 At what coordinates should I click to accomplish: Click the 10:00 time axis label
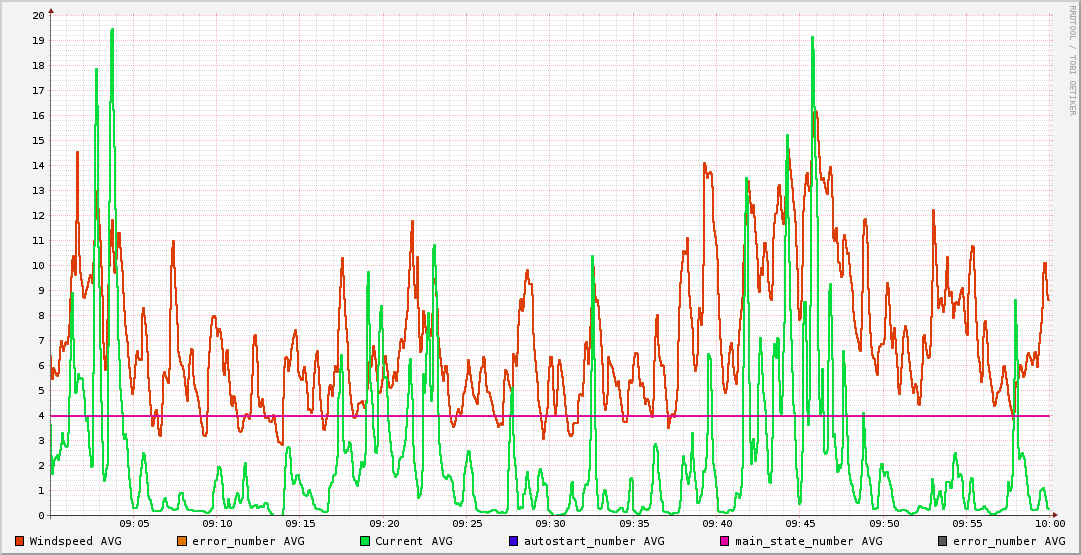pyautogui.click(x=1049, y=525)
